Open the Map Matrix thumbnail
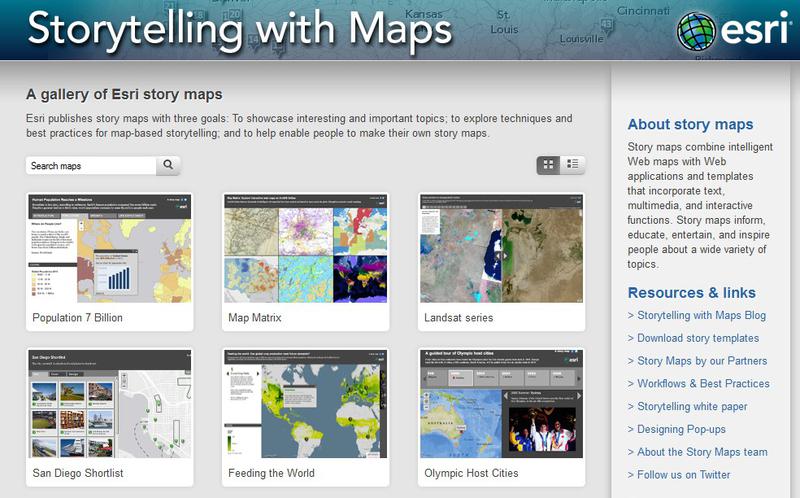 click(x=306, y=249)
